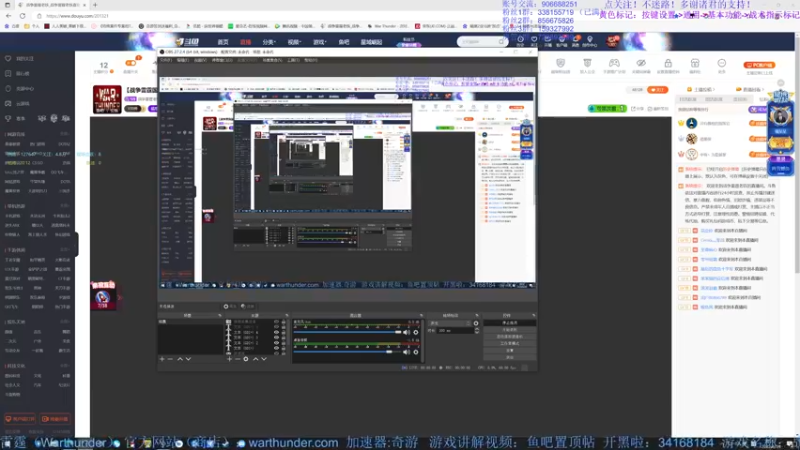This screenshot has height=450, width=800.
Task: Open the last OBS menu bar item
Action: (x=311, y=60)
